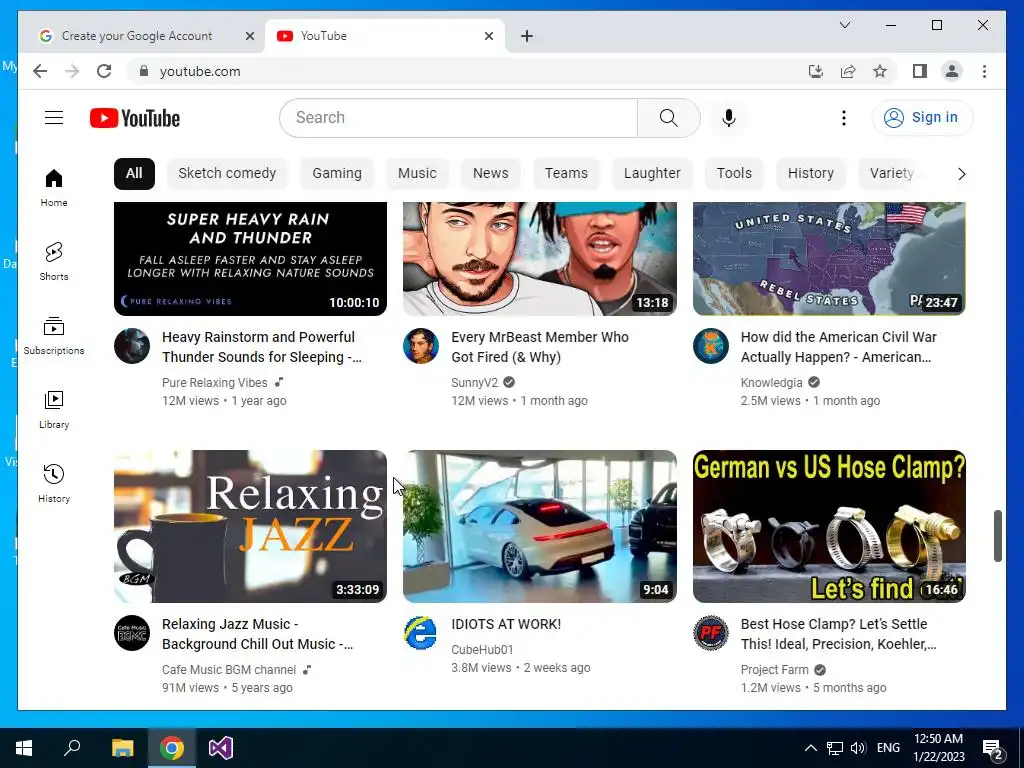Screen dimensions: 1024x768
Task: Open Cafe Music BGM channel avatar
Action: click(x=132, y=633)
